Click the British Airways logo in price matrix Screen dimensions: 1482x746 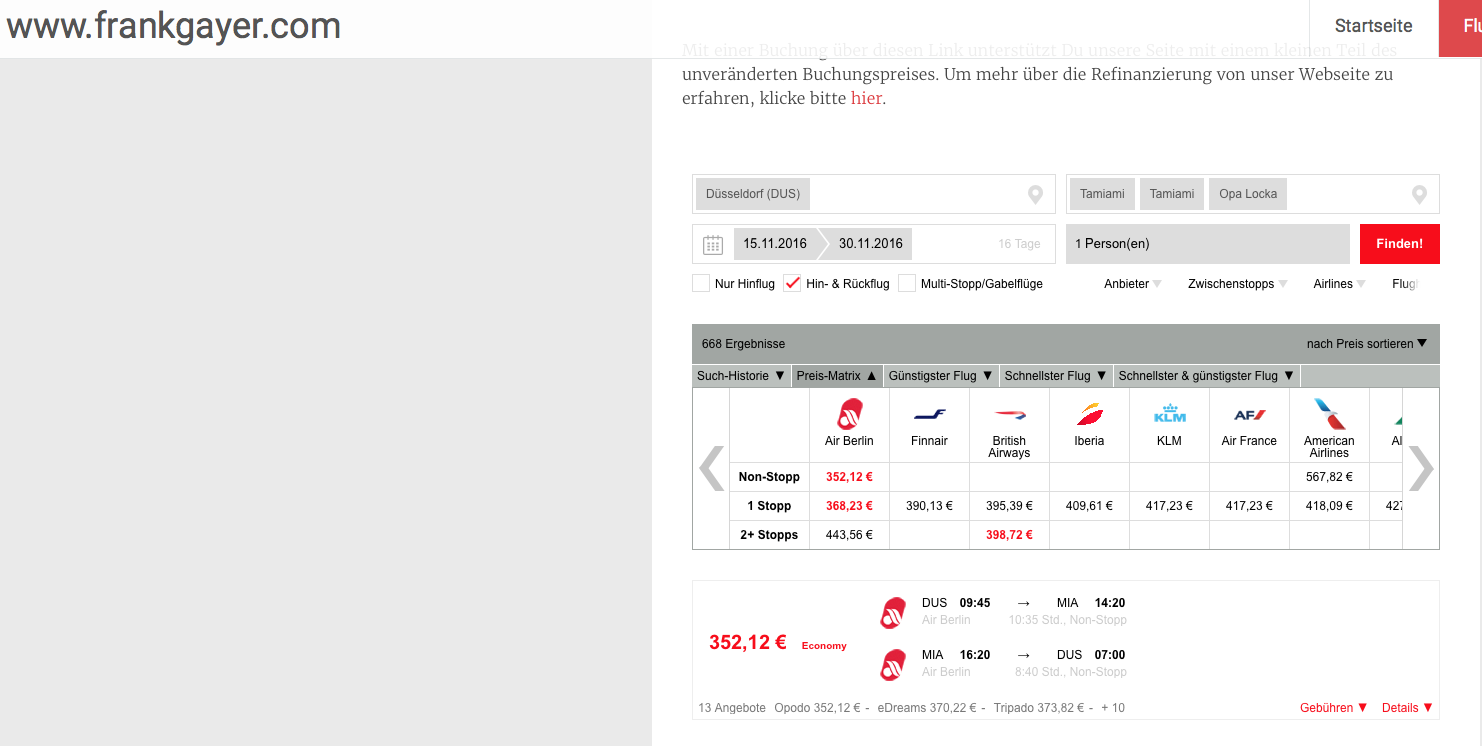(1009, 414)
